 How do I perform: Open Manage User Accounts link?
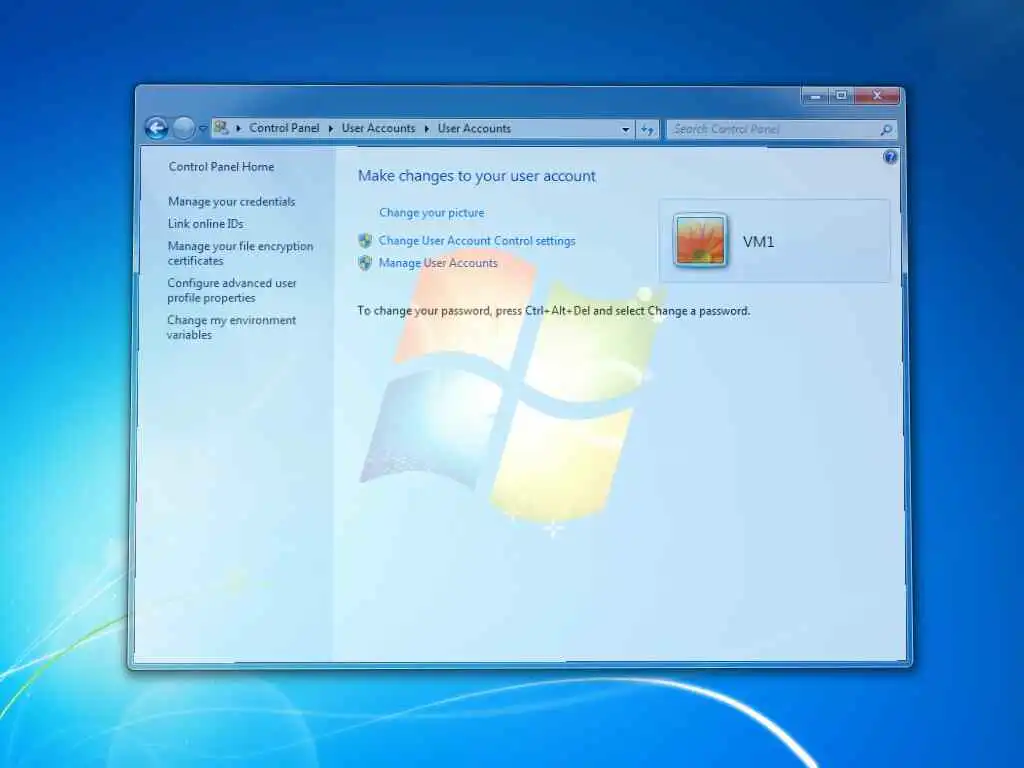438,263
